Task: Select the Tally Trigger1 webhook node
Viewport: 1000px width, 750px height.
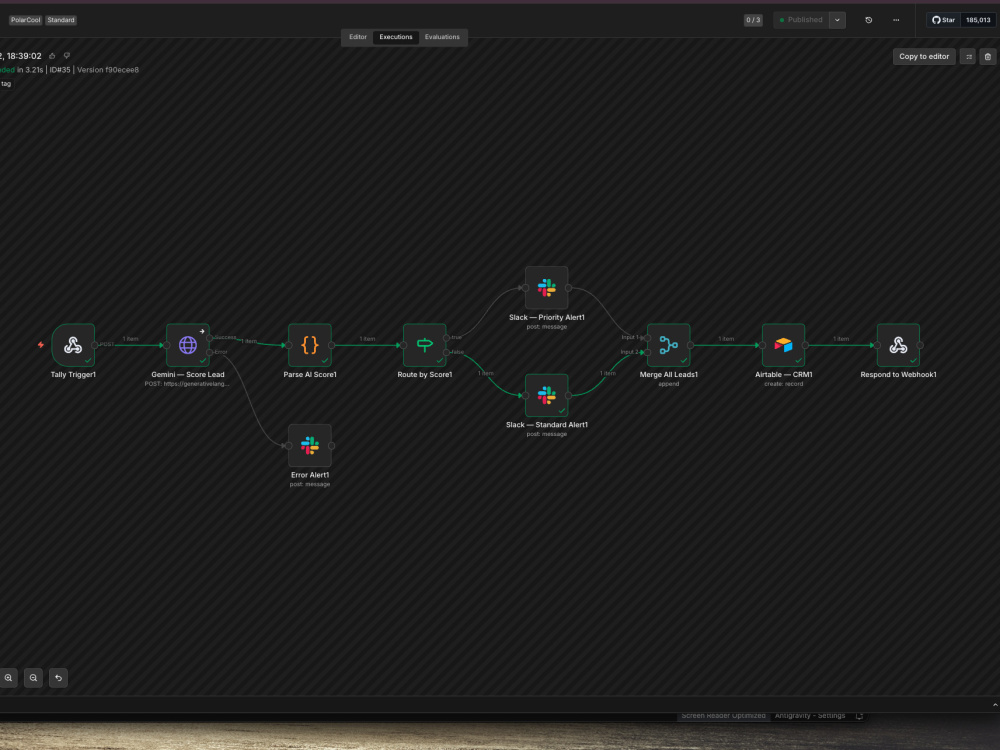Action: tap(73, 345)
